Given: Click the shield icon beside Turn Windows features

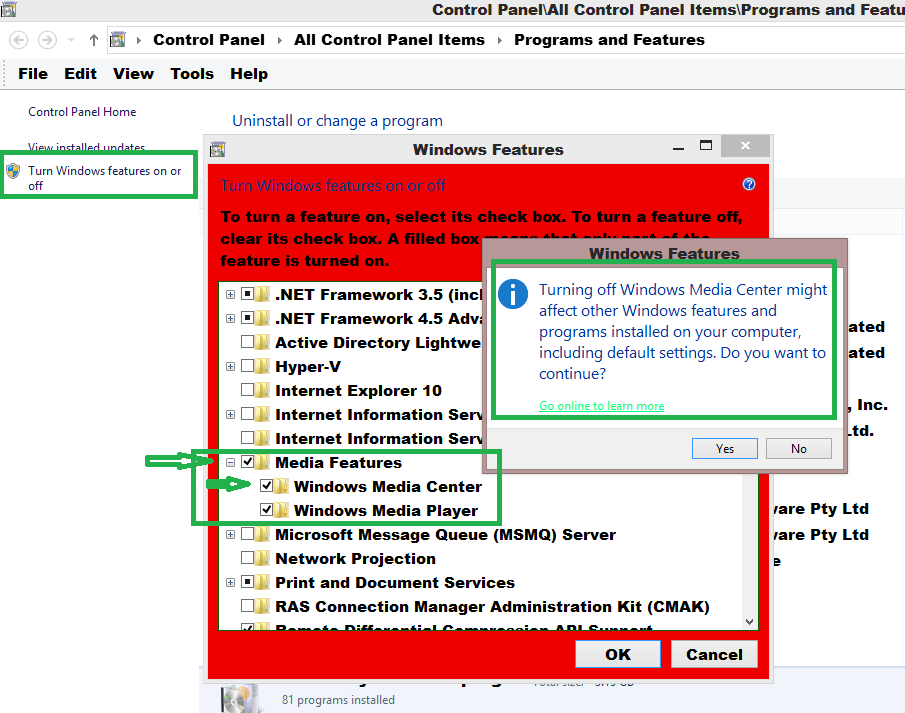Looking at the screenshot, I should (13, 171).
